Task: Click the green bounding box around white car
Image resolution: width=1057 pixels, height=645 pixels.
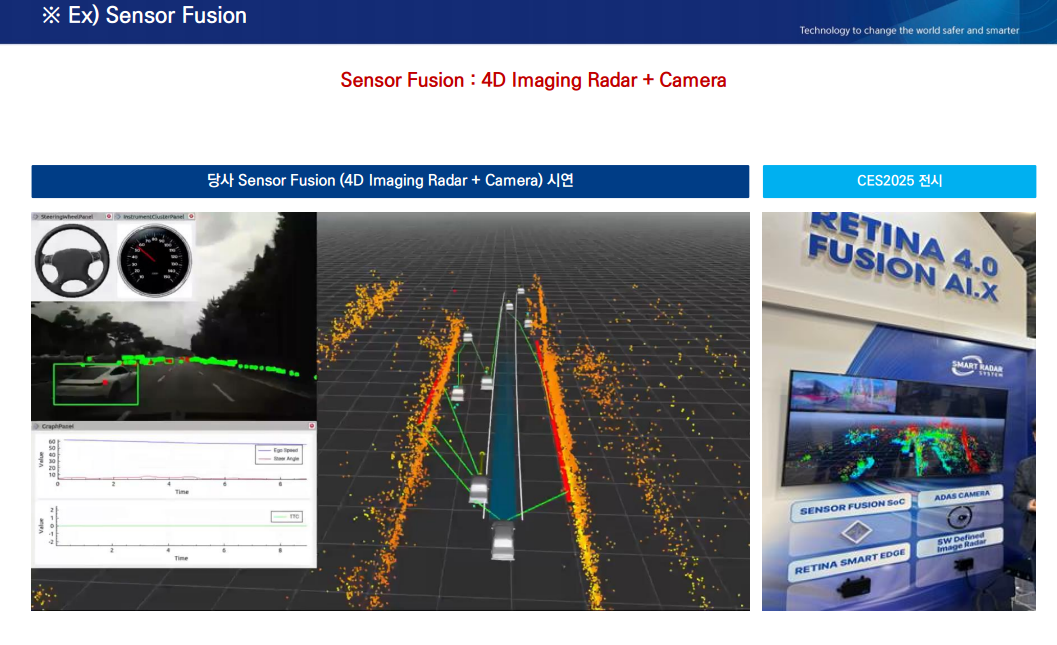Action: click(96, 384)
